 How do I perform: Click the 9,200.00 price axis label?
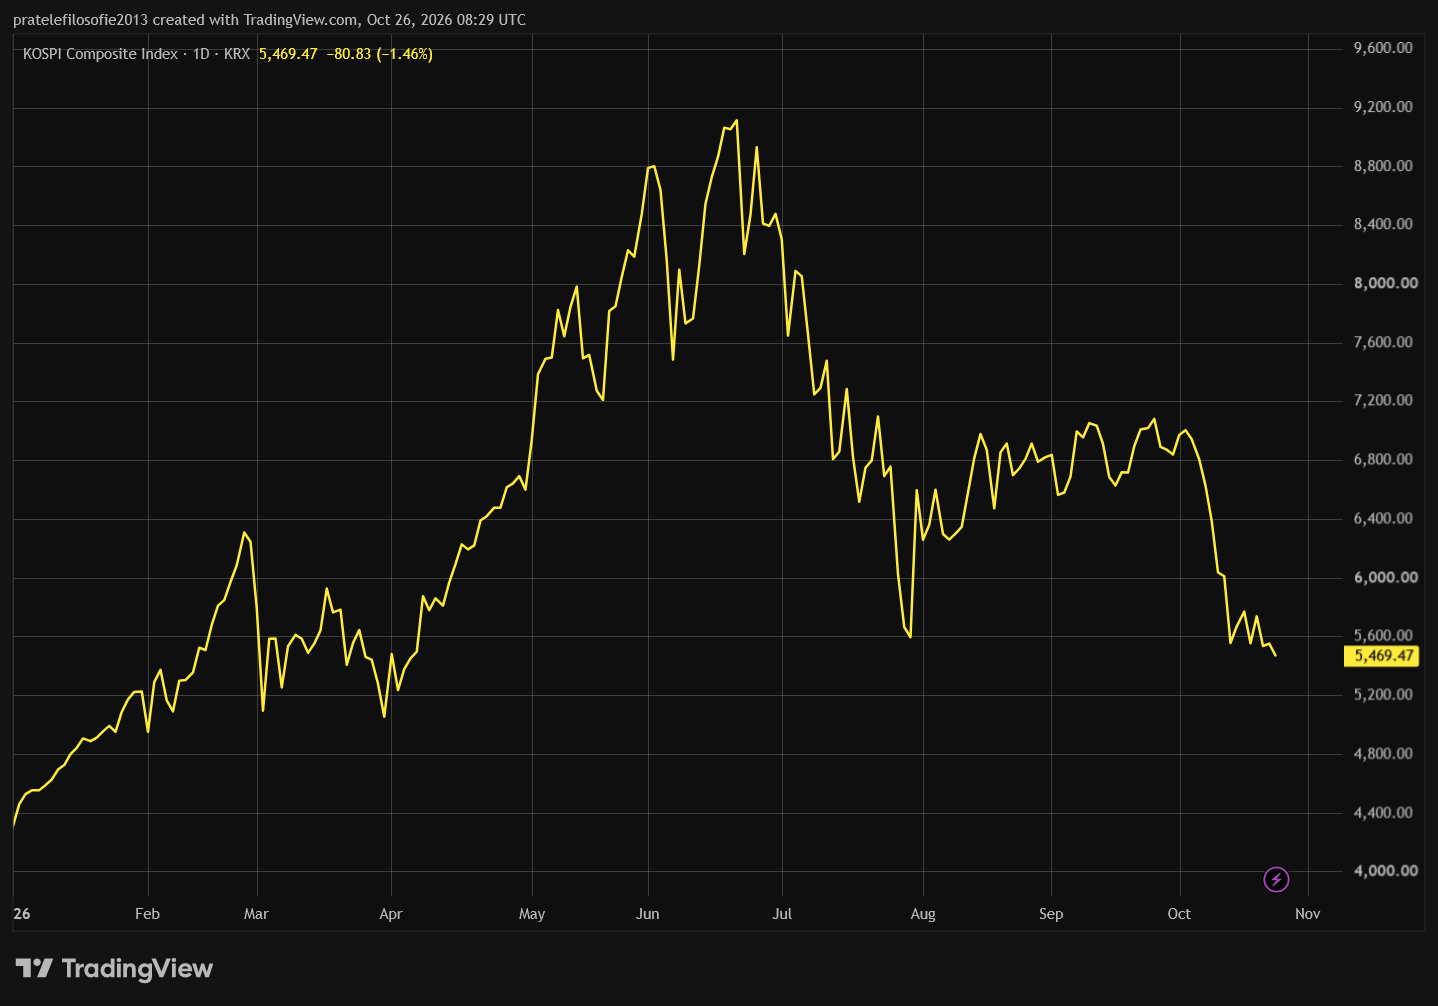coord(1383,107)
